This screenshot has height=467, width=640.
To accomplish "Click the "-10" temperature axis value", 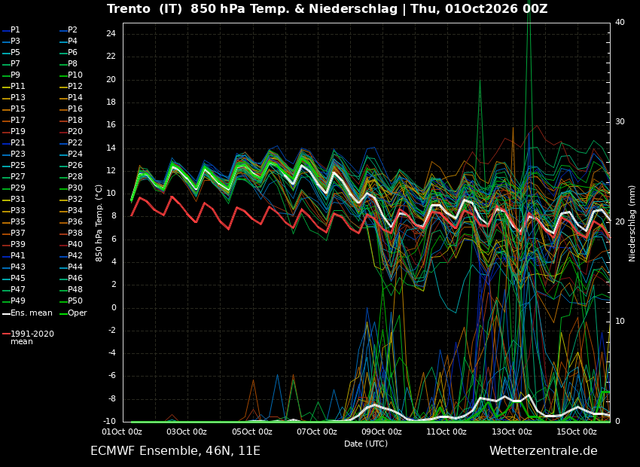I will (110, 422).
